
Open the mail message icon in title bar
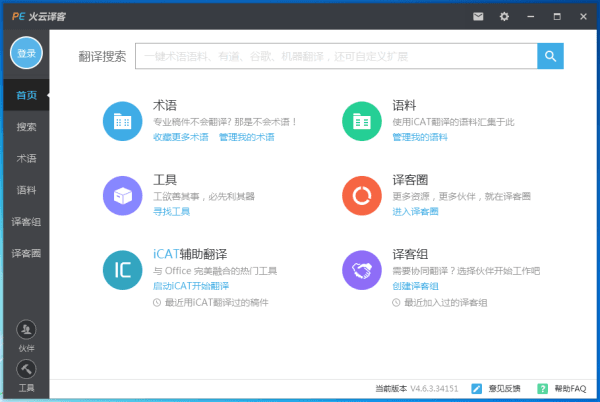(x=478, y=16)
